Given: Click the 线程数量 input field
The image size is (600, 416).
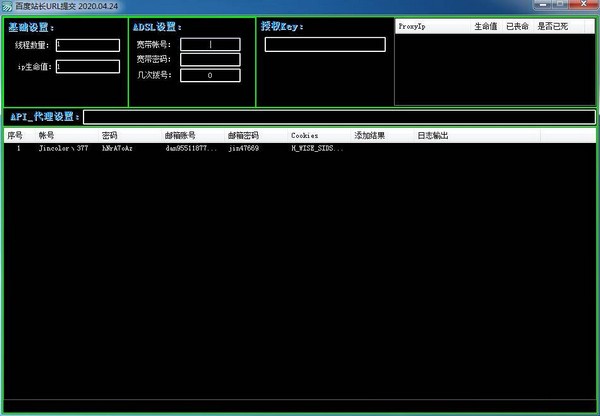Looking at the screenshot, I should pos(87,45).
